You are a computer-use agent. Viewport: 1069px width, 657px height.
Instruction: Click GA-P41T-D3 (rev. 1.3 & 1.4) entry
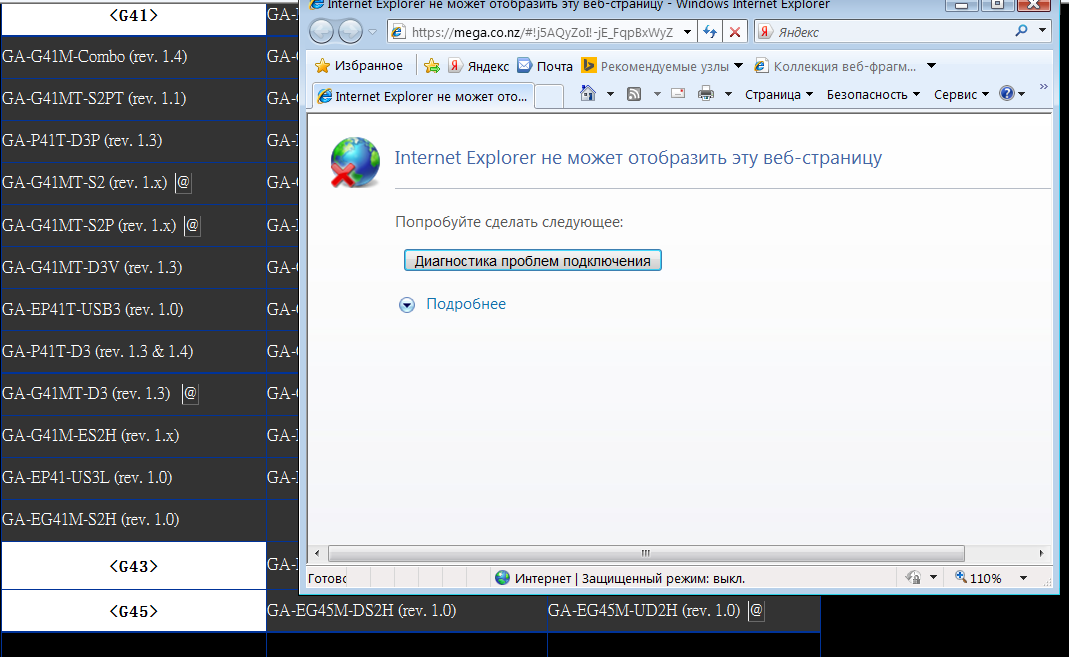tap(97, 352)
